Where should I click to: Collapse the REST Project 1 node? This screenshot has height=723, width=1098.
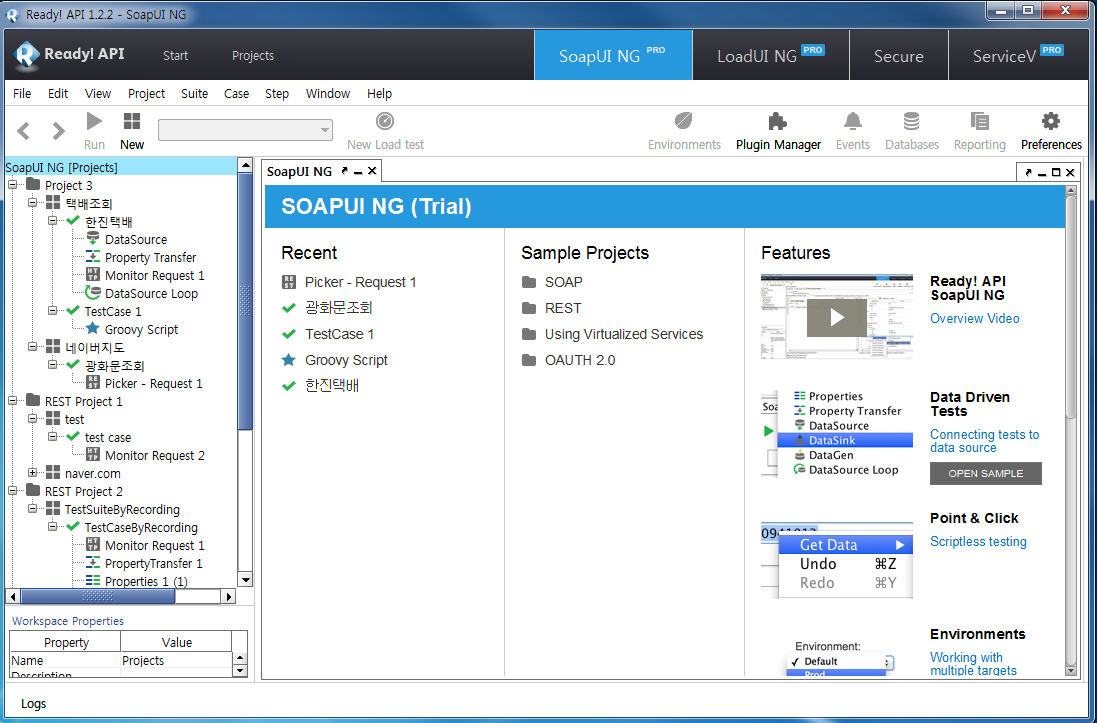(13, 401)
